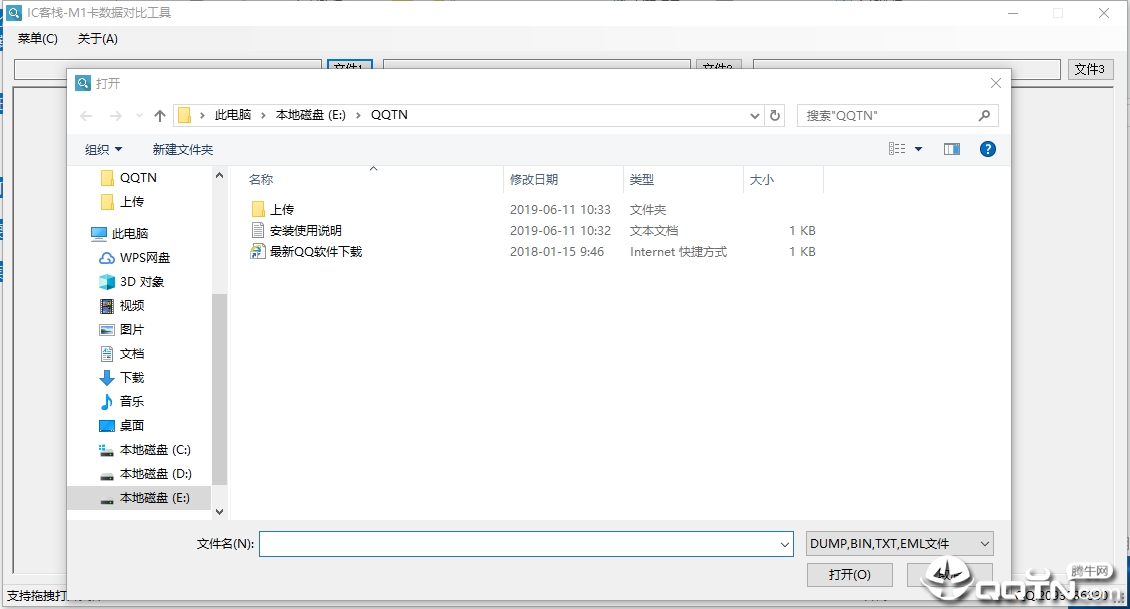Click the 安装使用说明 document icon
Image resolution: width=1130 pixels, height=609 pixels.
pos(258,231)
